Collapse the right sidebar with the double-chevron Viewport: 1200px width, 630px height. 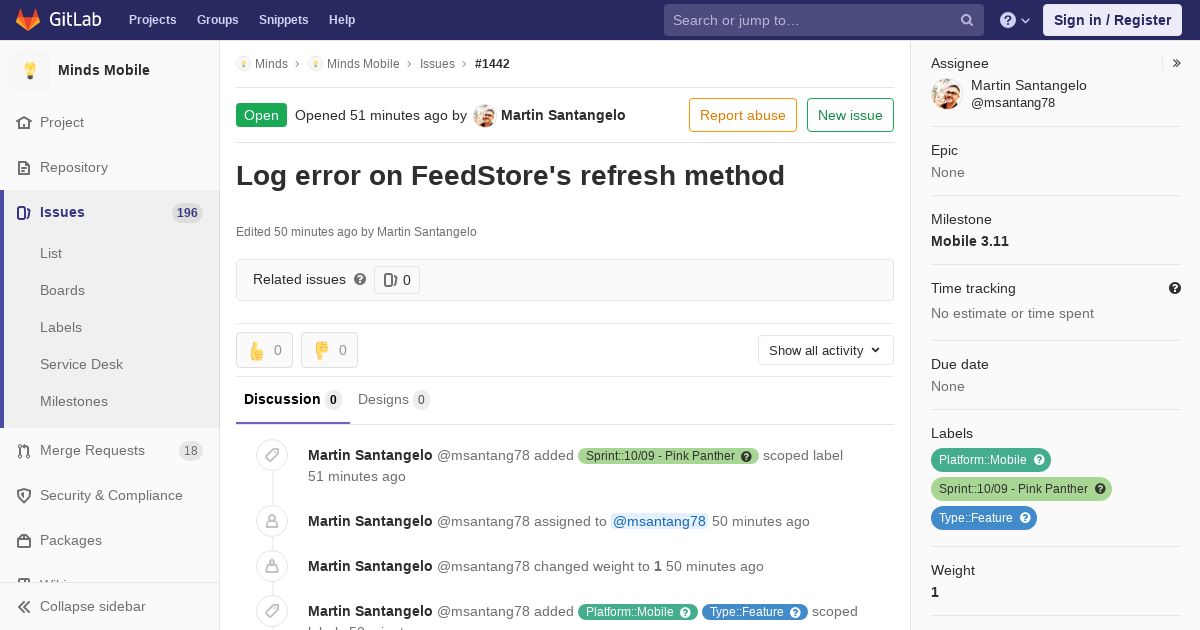pos(1177,63)
